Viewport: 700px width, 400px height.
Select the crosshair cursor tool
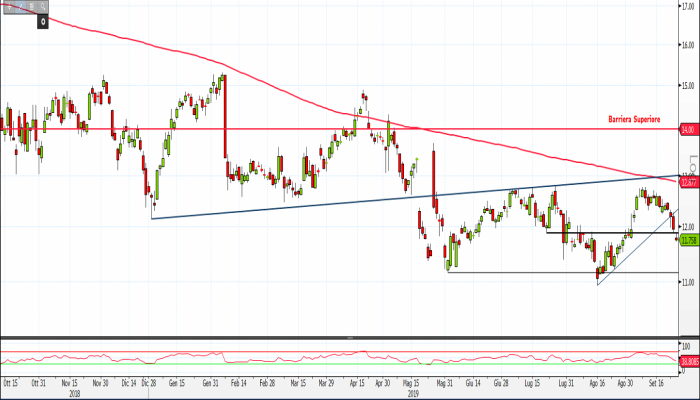tap(7, 5)
